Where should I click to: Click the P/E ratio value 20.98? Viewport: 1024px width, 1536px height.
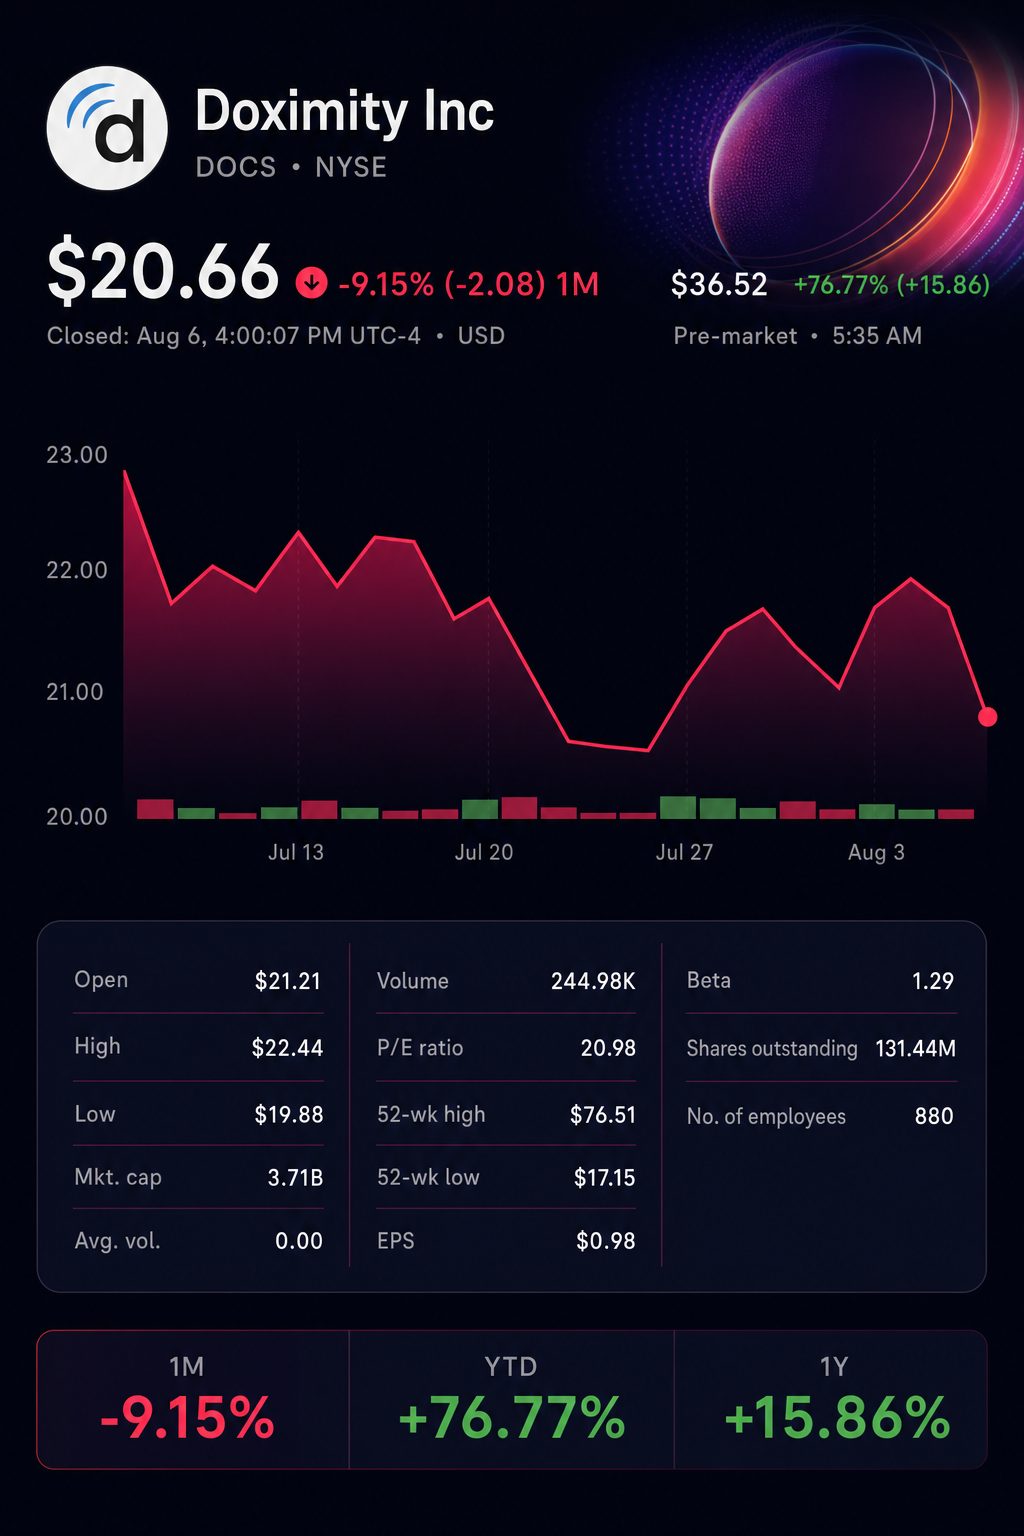pyautogui.click(x=608, y=1048)
